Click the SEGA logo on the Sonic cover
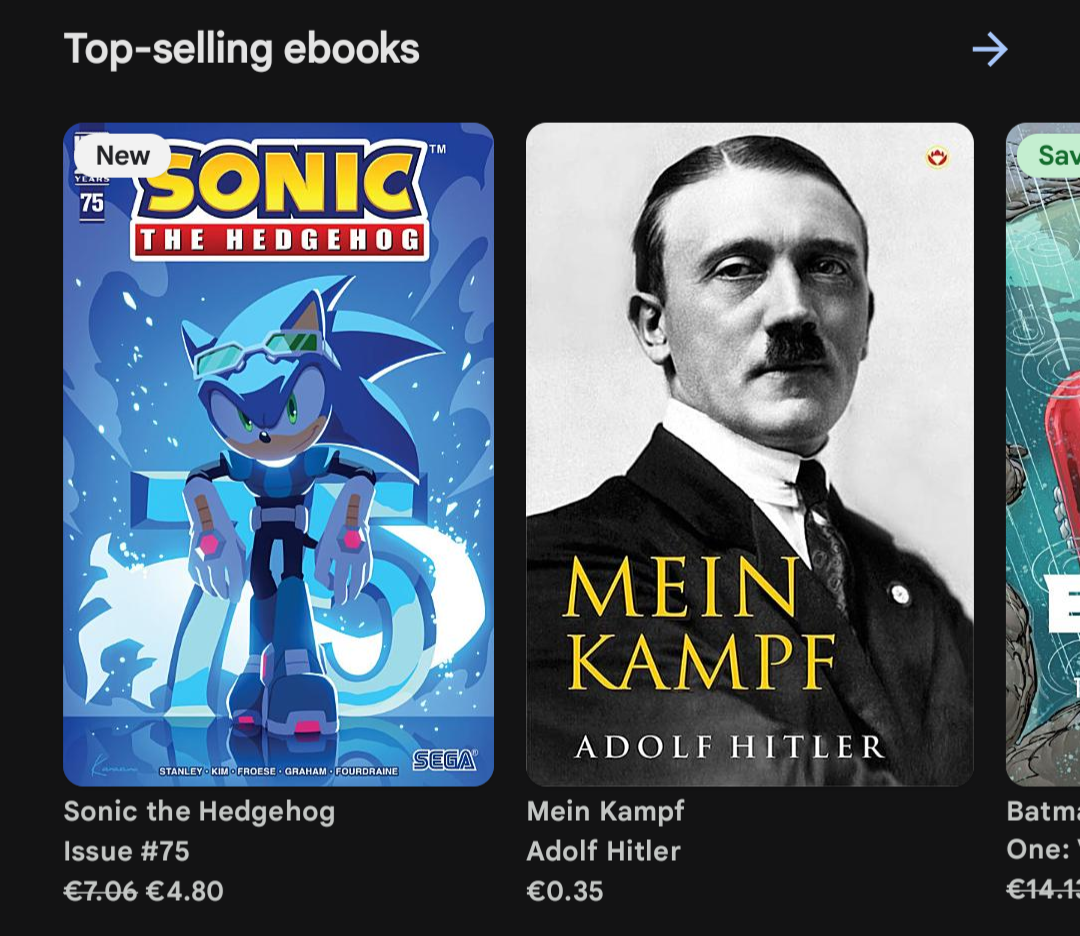The width and height of the screenshot is (1080, 936). click(x=444, y=760)
